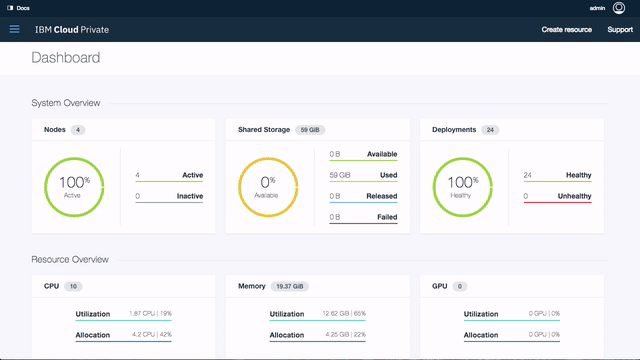The image size is (640, 360).
Task: Click the IBM Cloud Private title
Action: tap(72, 29)
